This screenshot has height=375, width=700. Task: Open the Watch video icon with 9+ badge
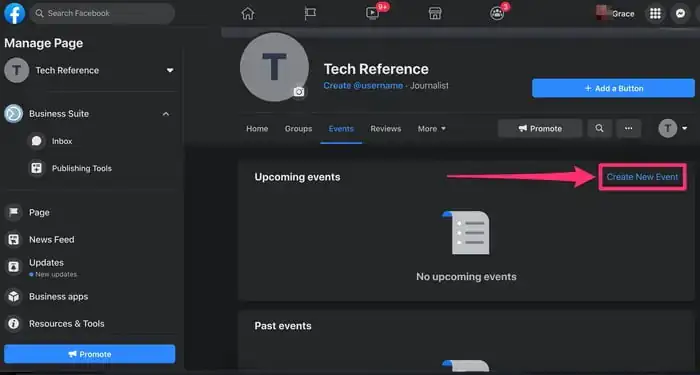[x=373, y=12]
